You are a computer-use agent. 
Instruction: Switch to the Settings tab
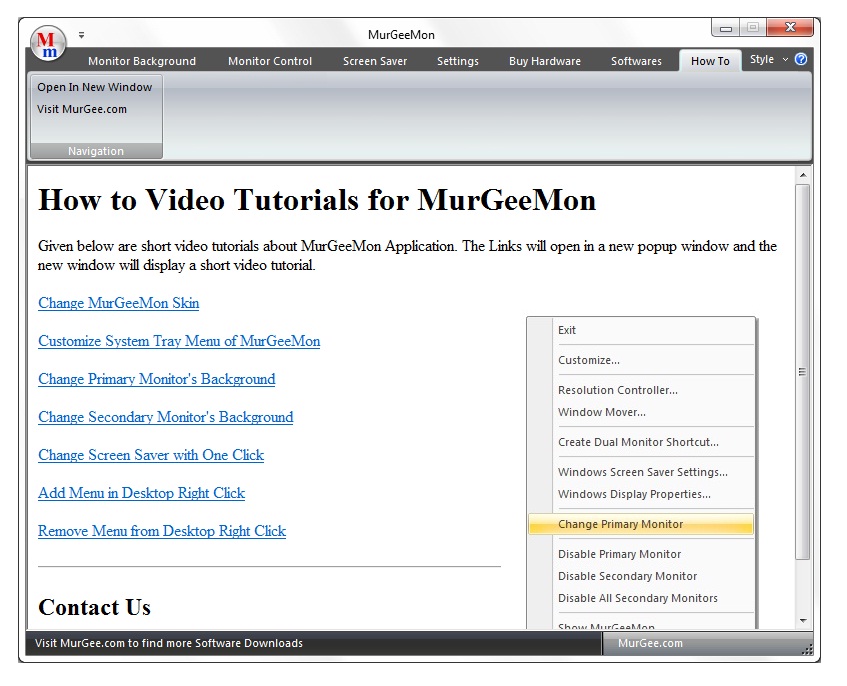(x=457, y=60)
